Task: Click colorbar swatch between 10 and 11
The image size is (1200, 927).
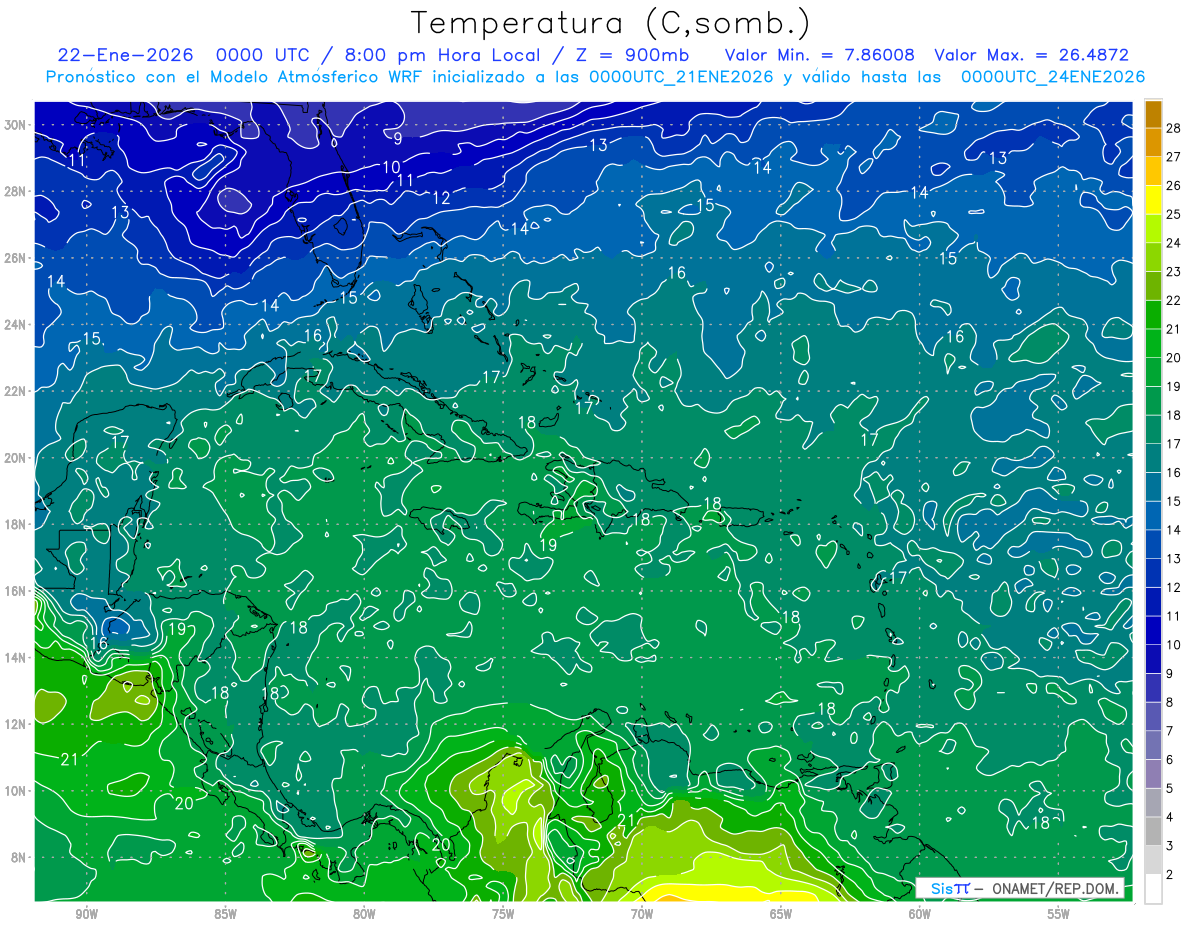Action: click(1153, 631)
